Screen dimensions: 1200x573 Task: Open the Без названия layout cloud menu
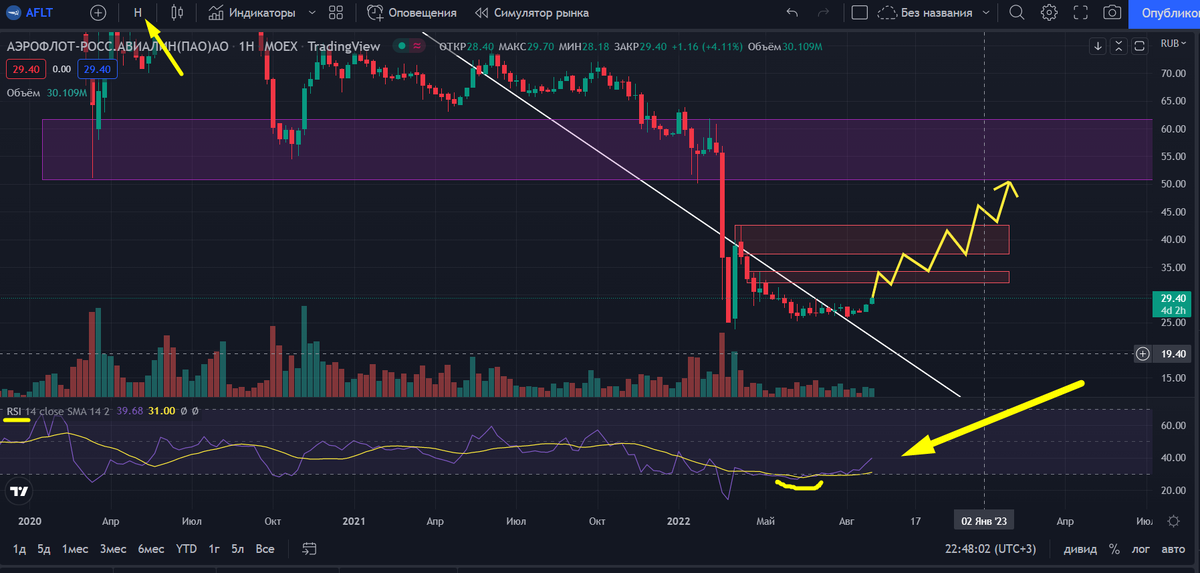(x=924, y=13)
